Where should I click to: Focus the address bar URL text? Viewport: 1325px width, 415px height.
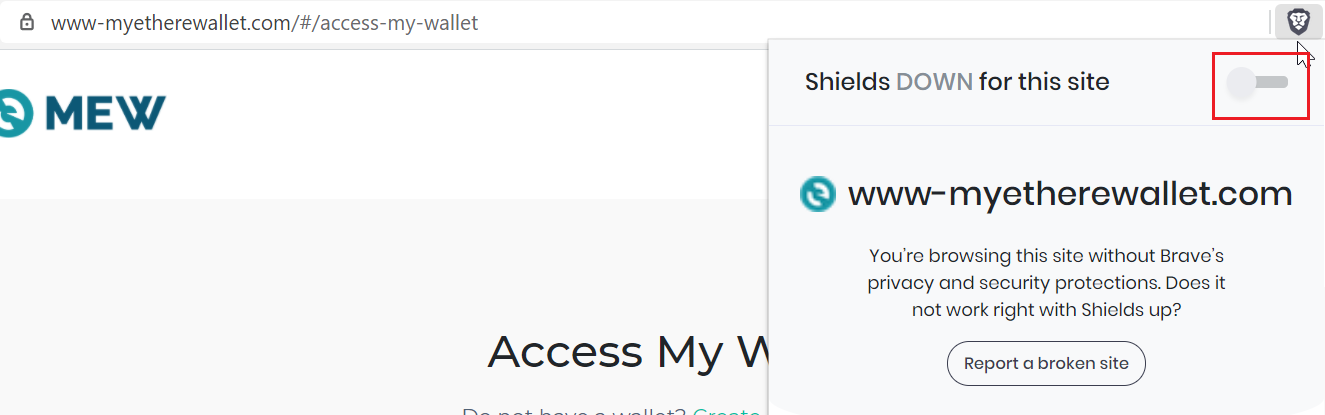264,21
